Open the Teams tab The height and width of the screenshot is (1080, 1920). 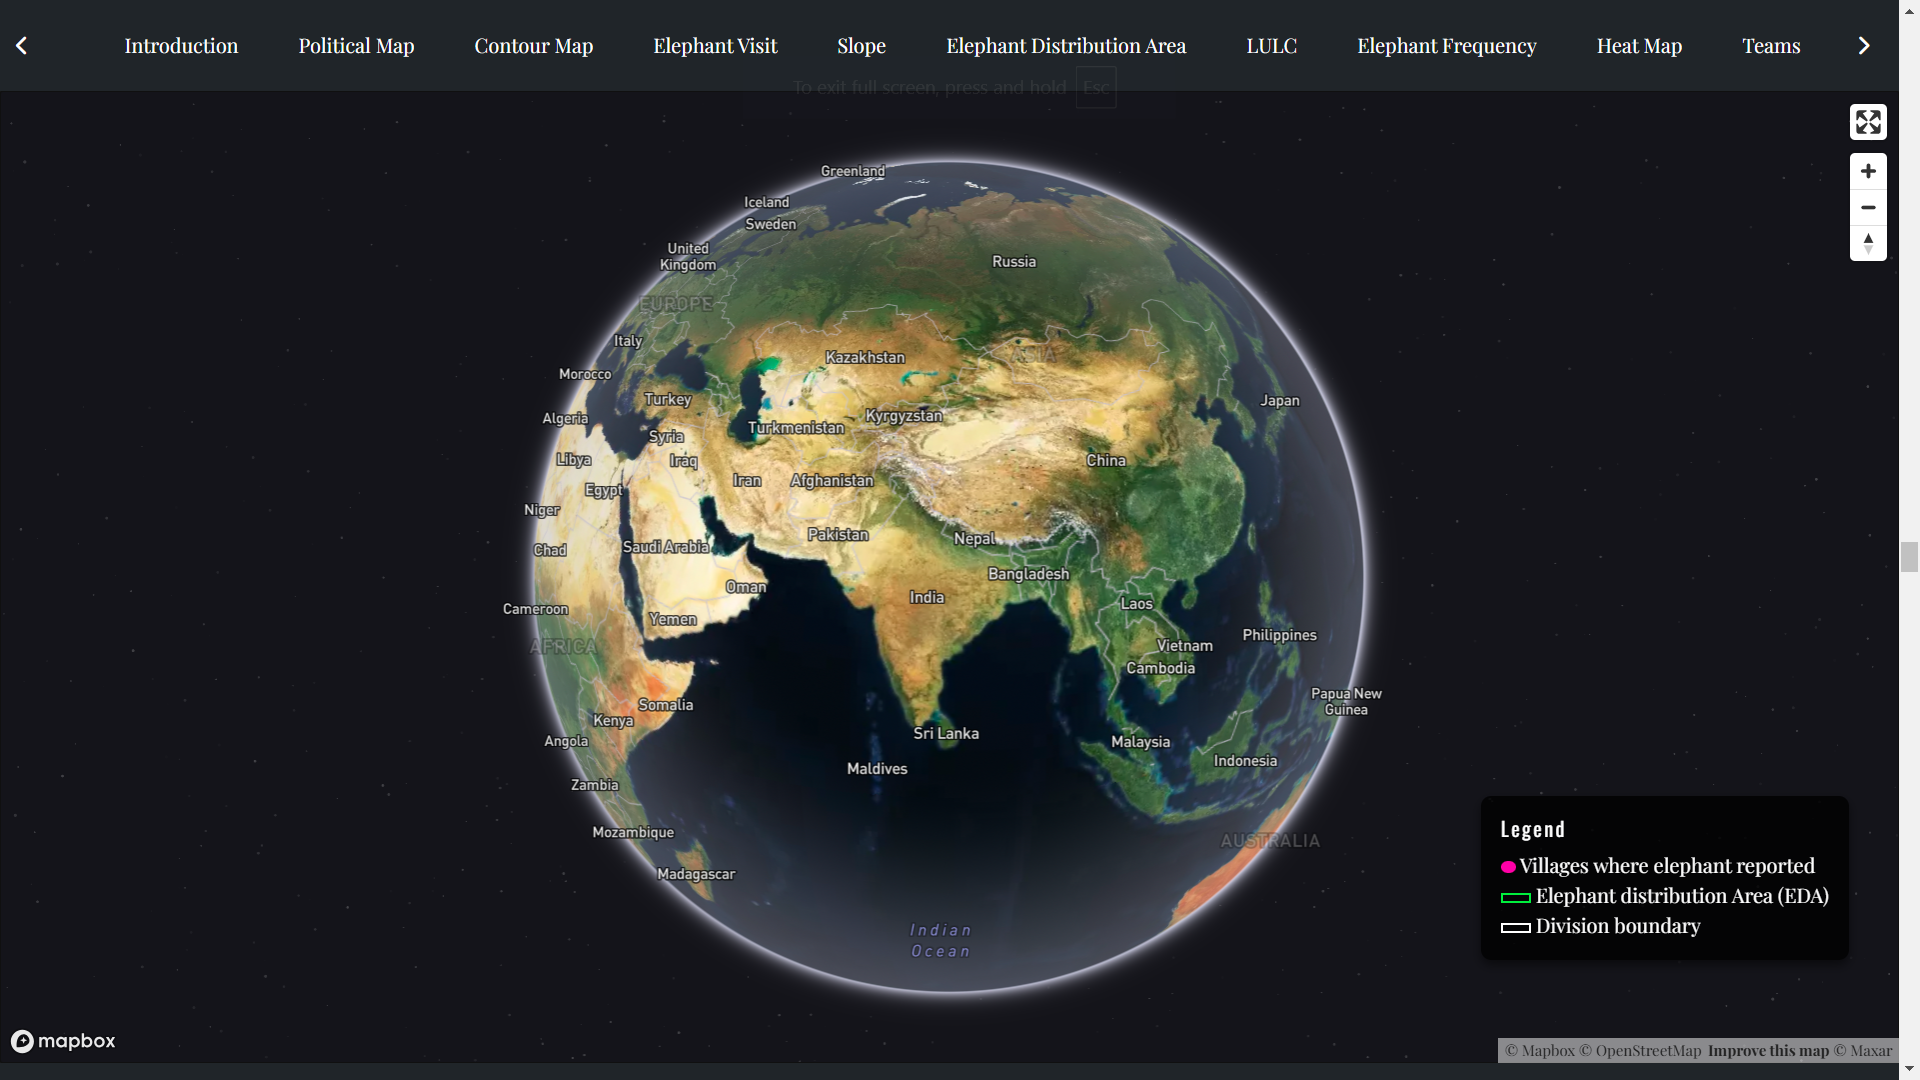click(x=1771, y=46)
